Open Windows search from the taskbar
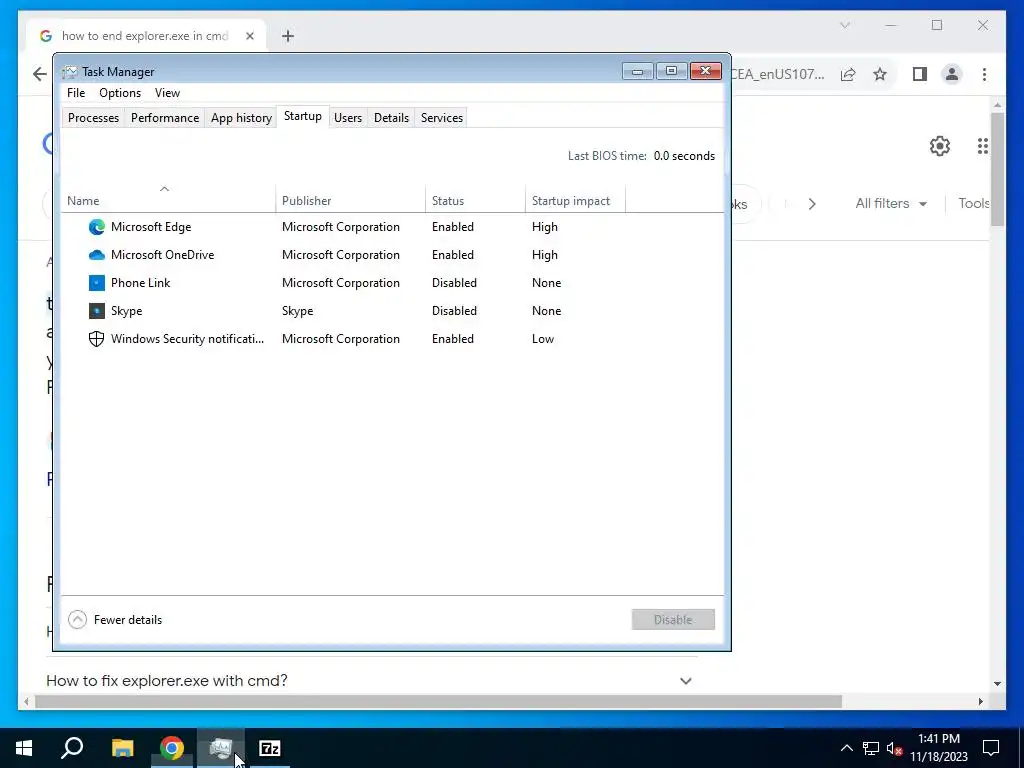Image resolution: width=1024 pixels, height=768 pixels. coord(72,748)
